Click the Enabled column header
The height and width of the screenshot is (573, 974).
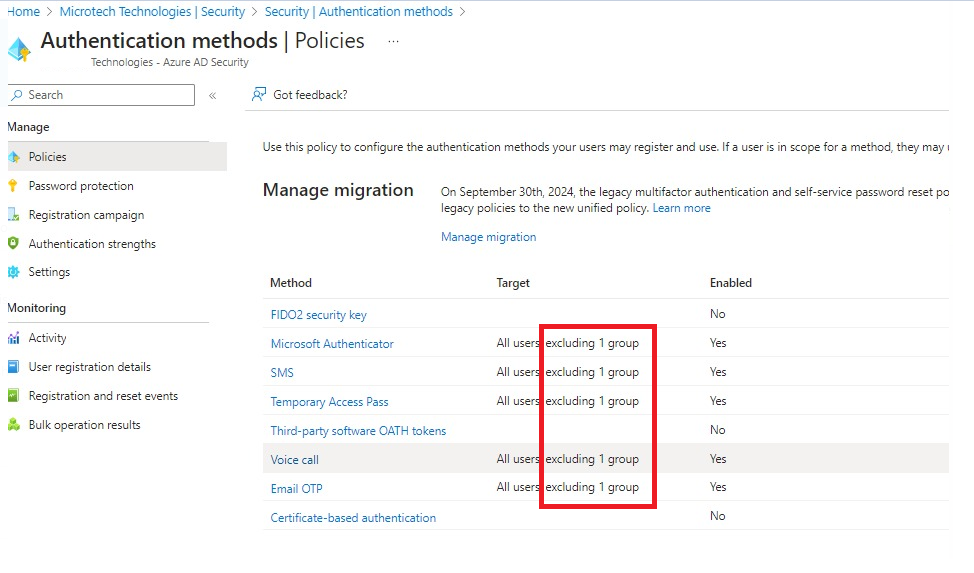pyautogui.click(x=730, y=283)
